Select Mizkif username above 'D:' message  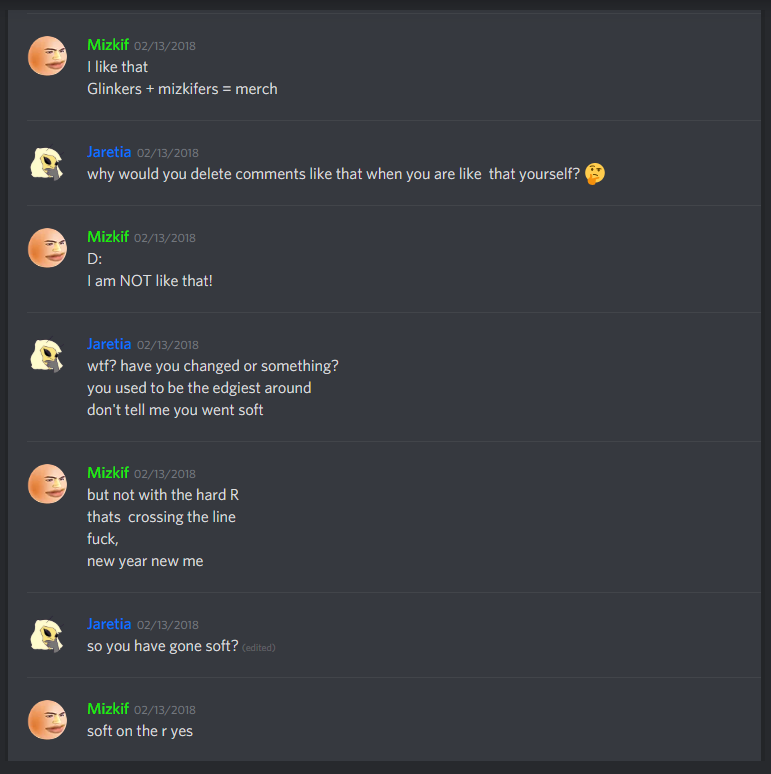pyautogui.click(x=108, y=237)
